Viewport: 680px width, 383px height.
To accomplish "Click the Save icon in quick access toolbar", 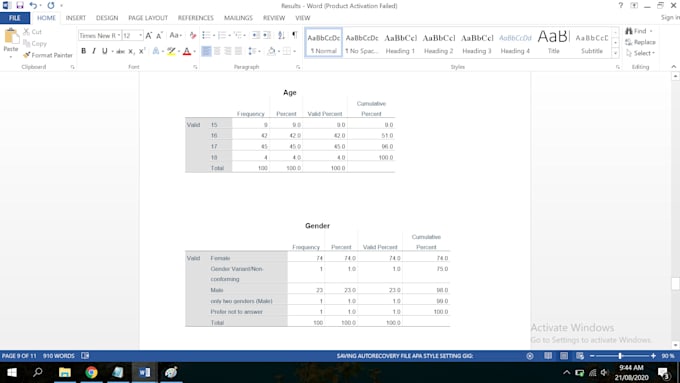I will pos(20,6).
